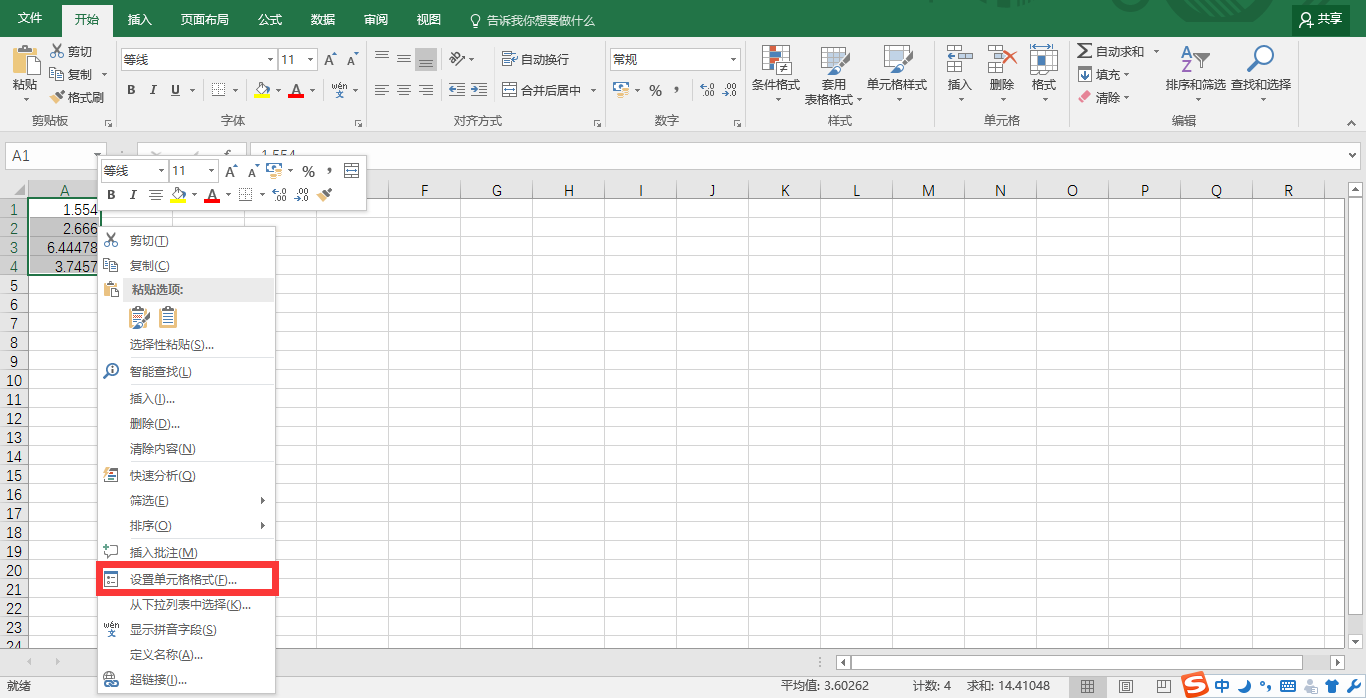Viewport: 1366px width, 698px height.
Task: Open the mini toolbar font size dropdown
Action: pyautogui.click(x=211, y=171)
